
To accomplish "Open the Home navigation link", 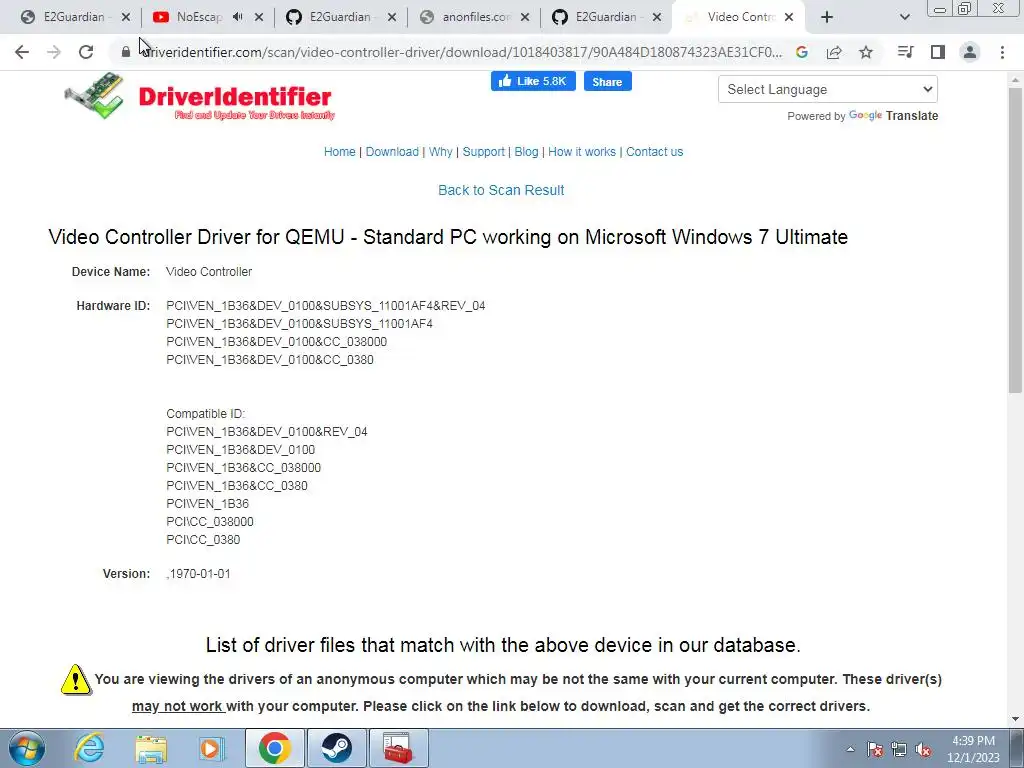I will point(340,152).
